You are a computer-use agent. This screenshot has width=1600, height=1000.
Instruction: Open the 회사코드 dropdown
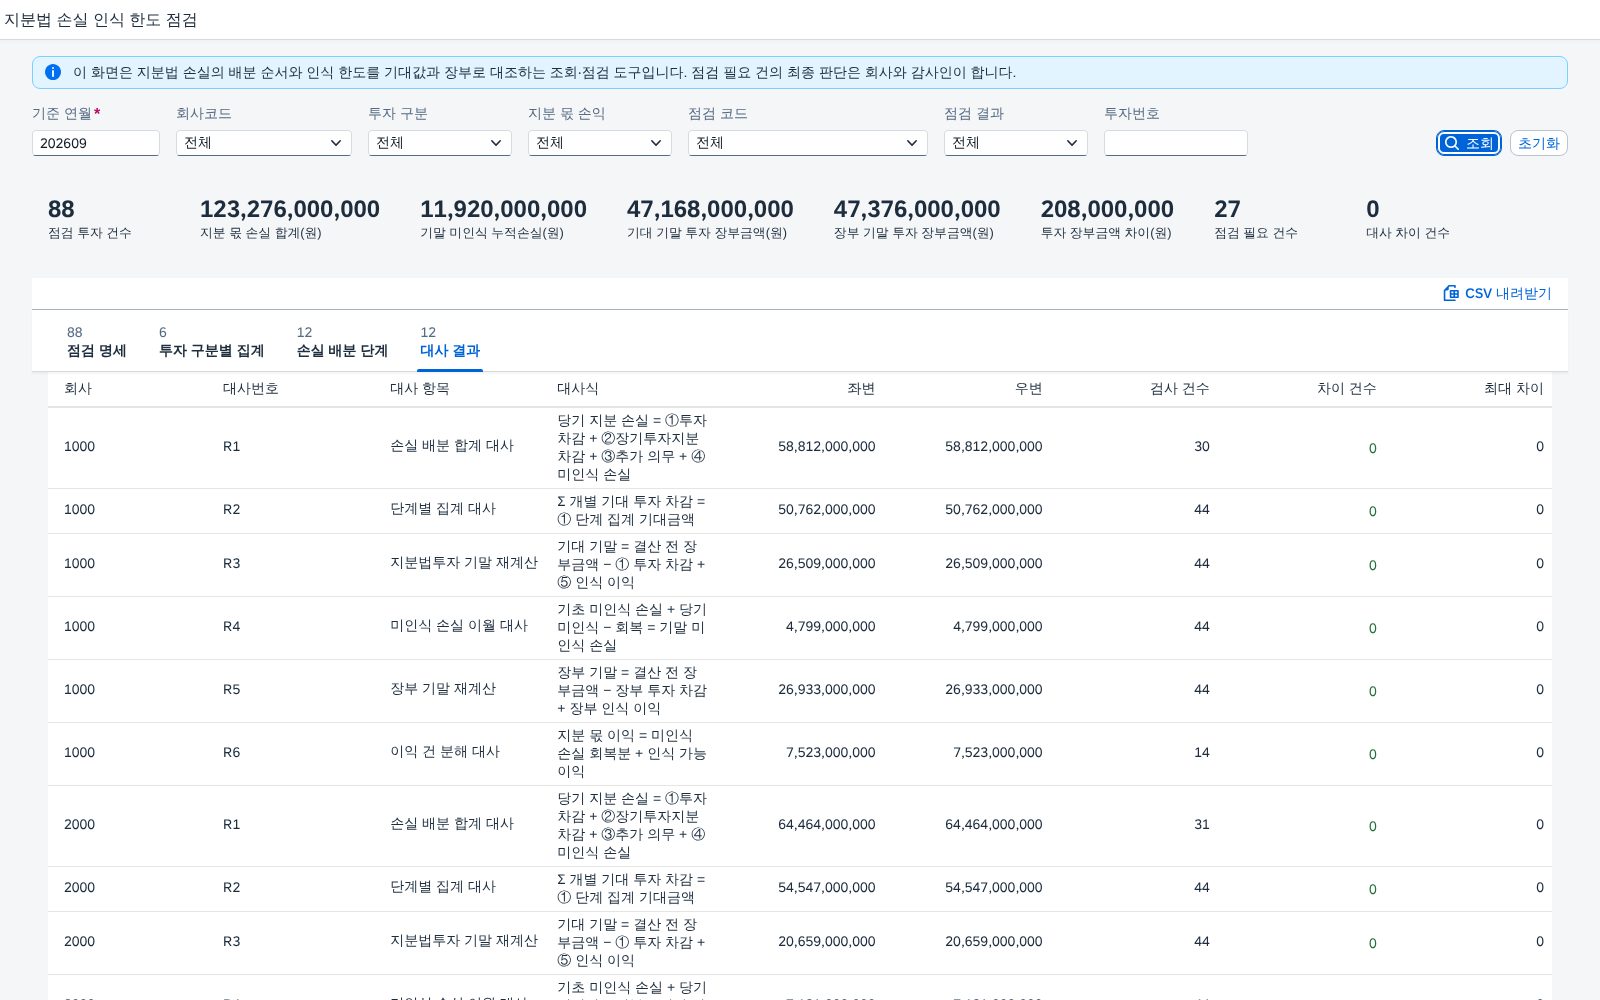[264, 143]
